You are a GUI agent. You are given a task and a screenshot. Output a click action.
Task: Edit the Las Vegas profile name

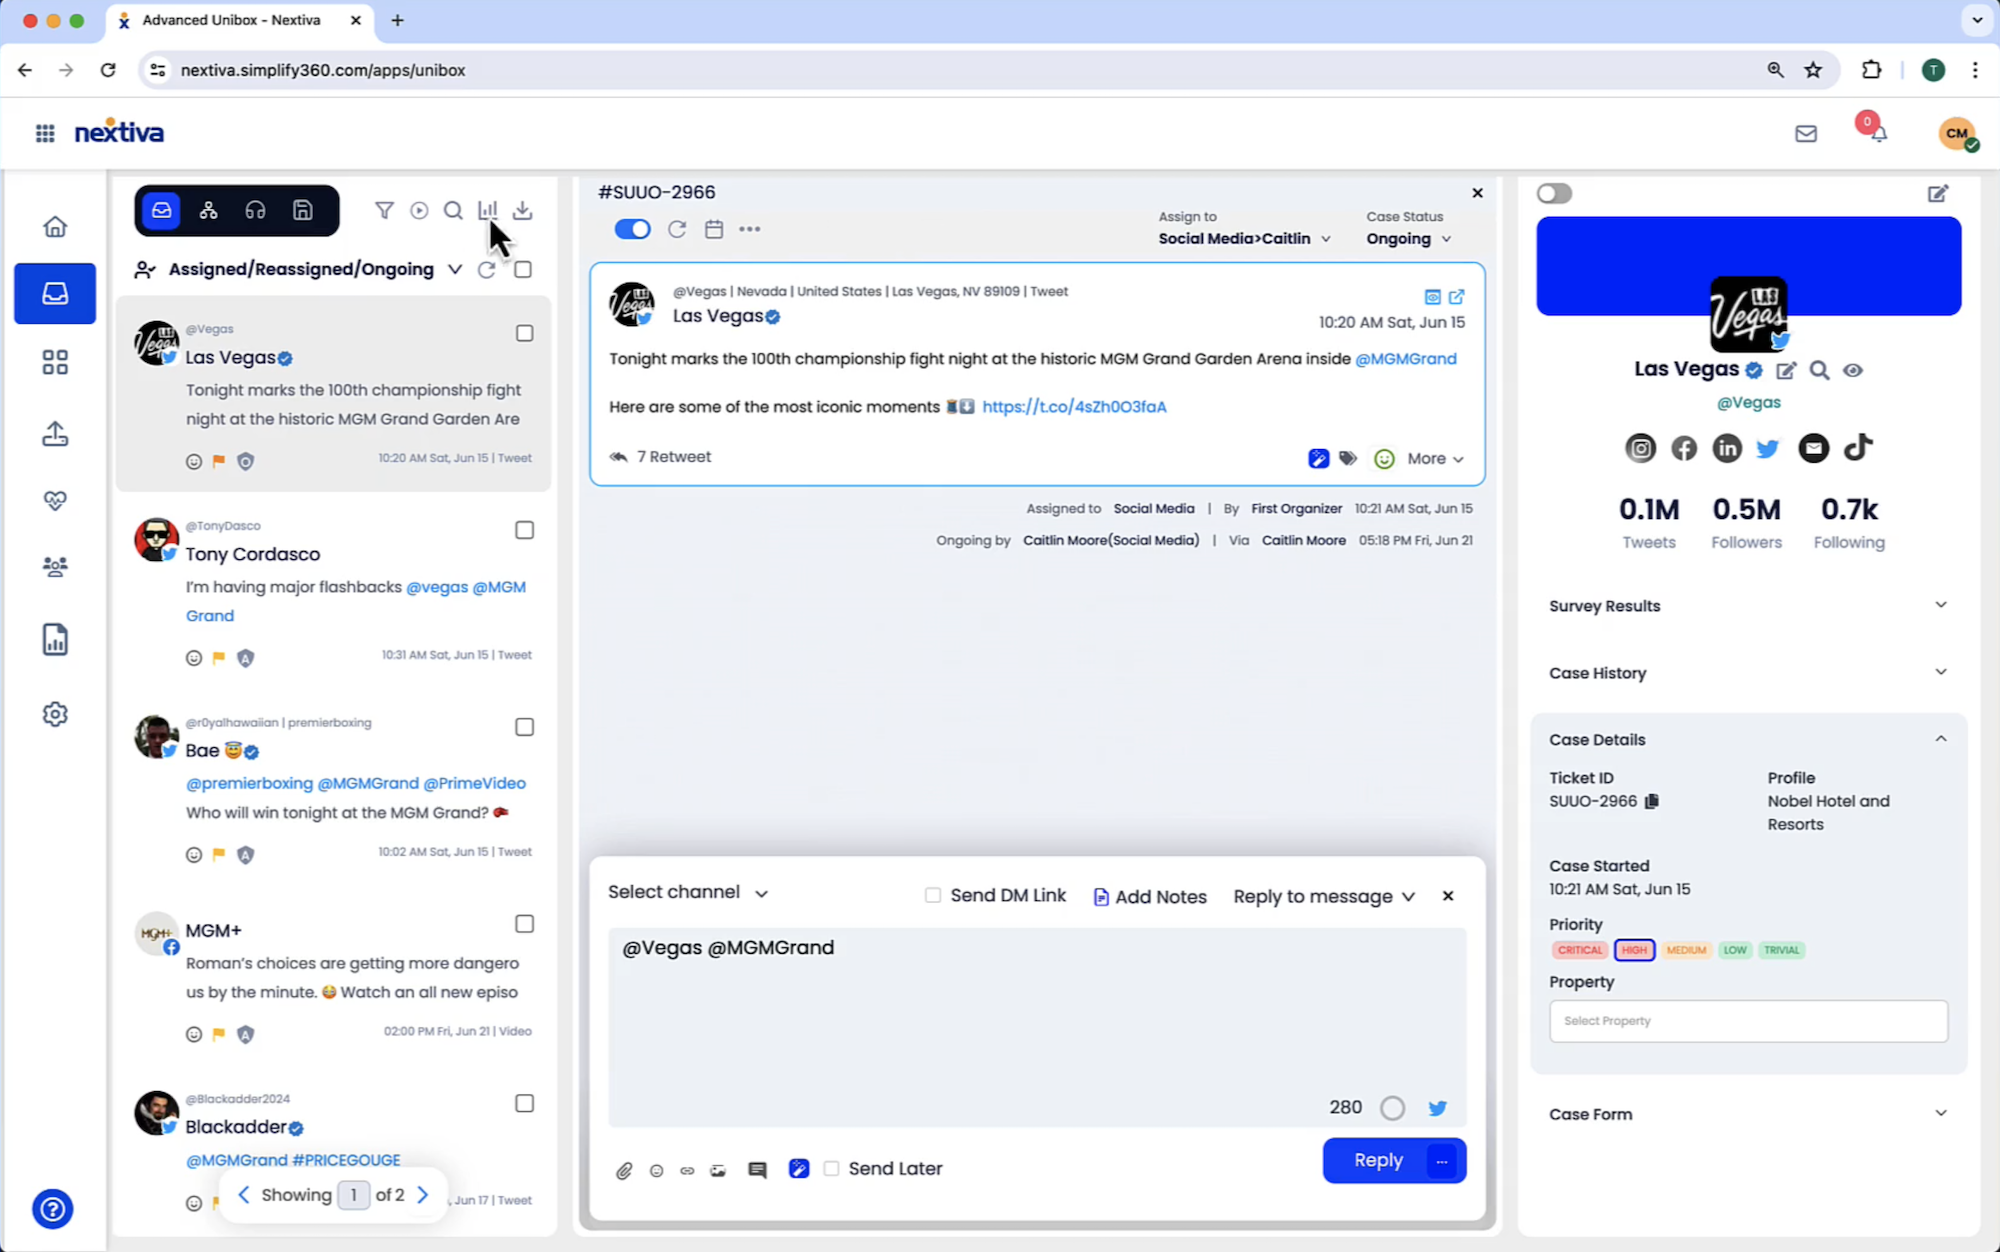click(x=1786, y=370)
